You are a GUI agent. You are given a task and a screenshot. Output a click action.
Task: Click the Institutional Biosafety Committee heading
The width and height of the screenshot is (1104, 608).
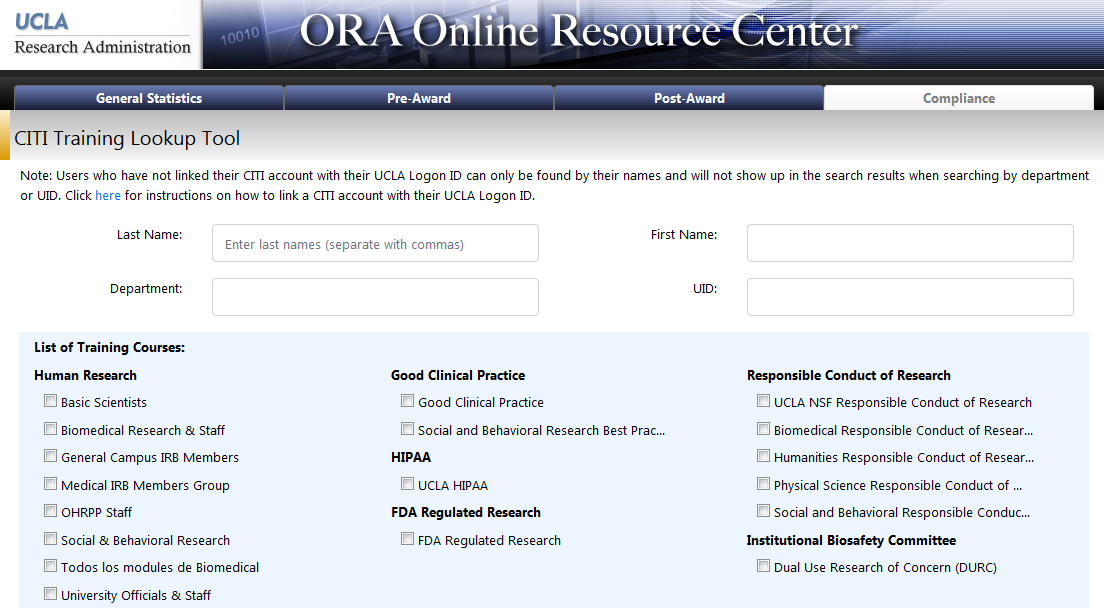851,540
